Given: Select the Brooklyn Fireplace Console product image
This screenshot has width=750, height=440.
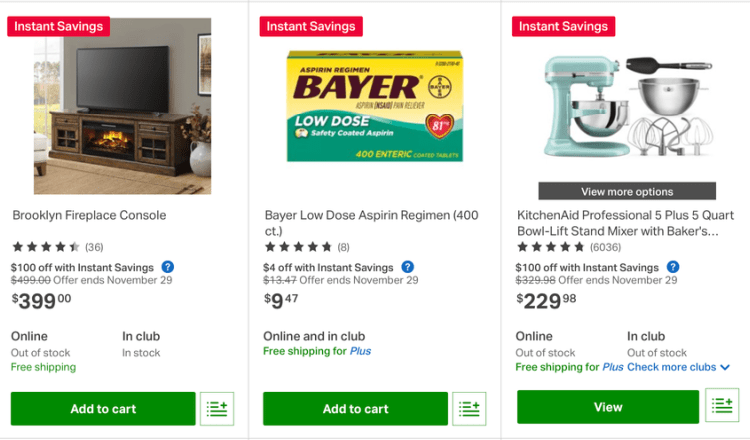Looking at the screenshot, I should [x=122, y=108].
